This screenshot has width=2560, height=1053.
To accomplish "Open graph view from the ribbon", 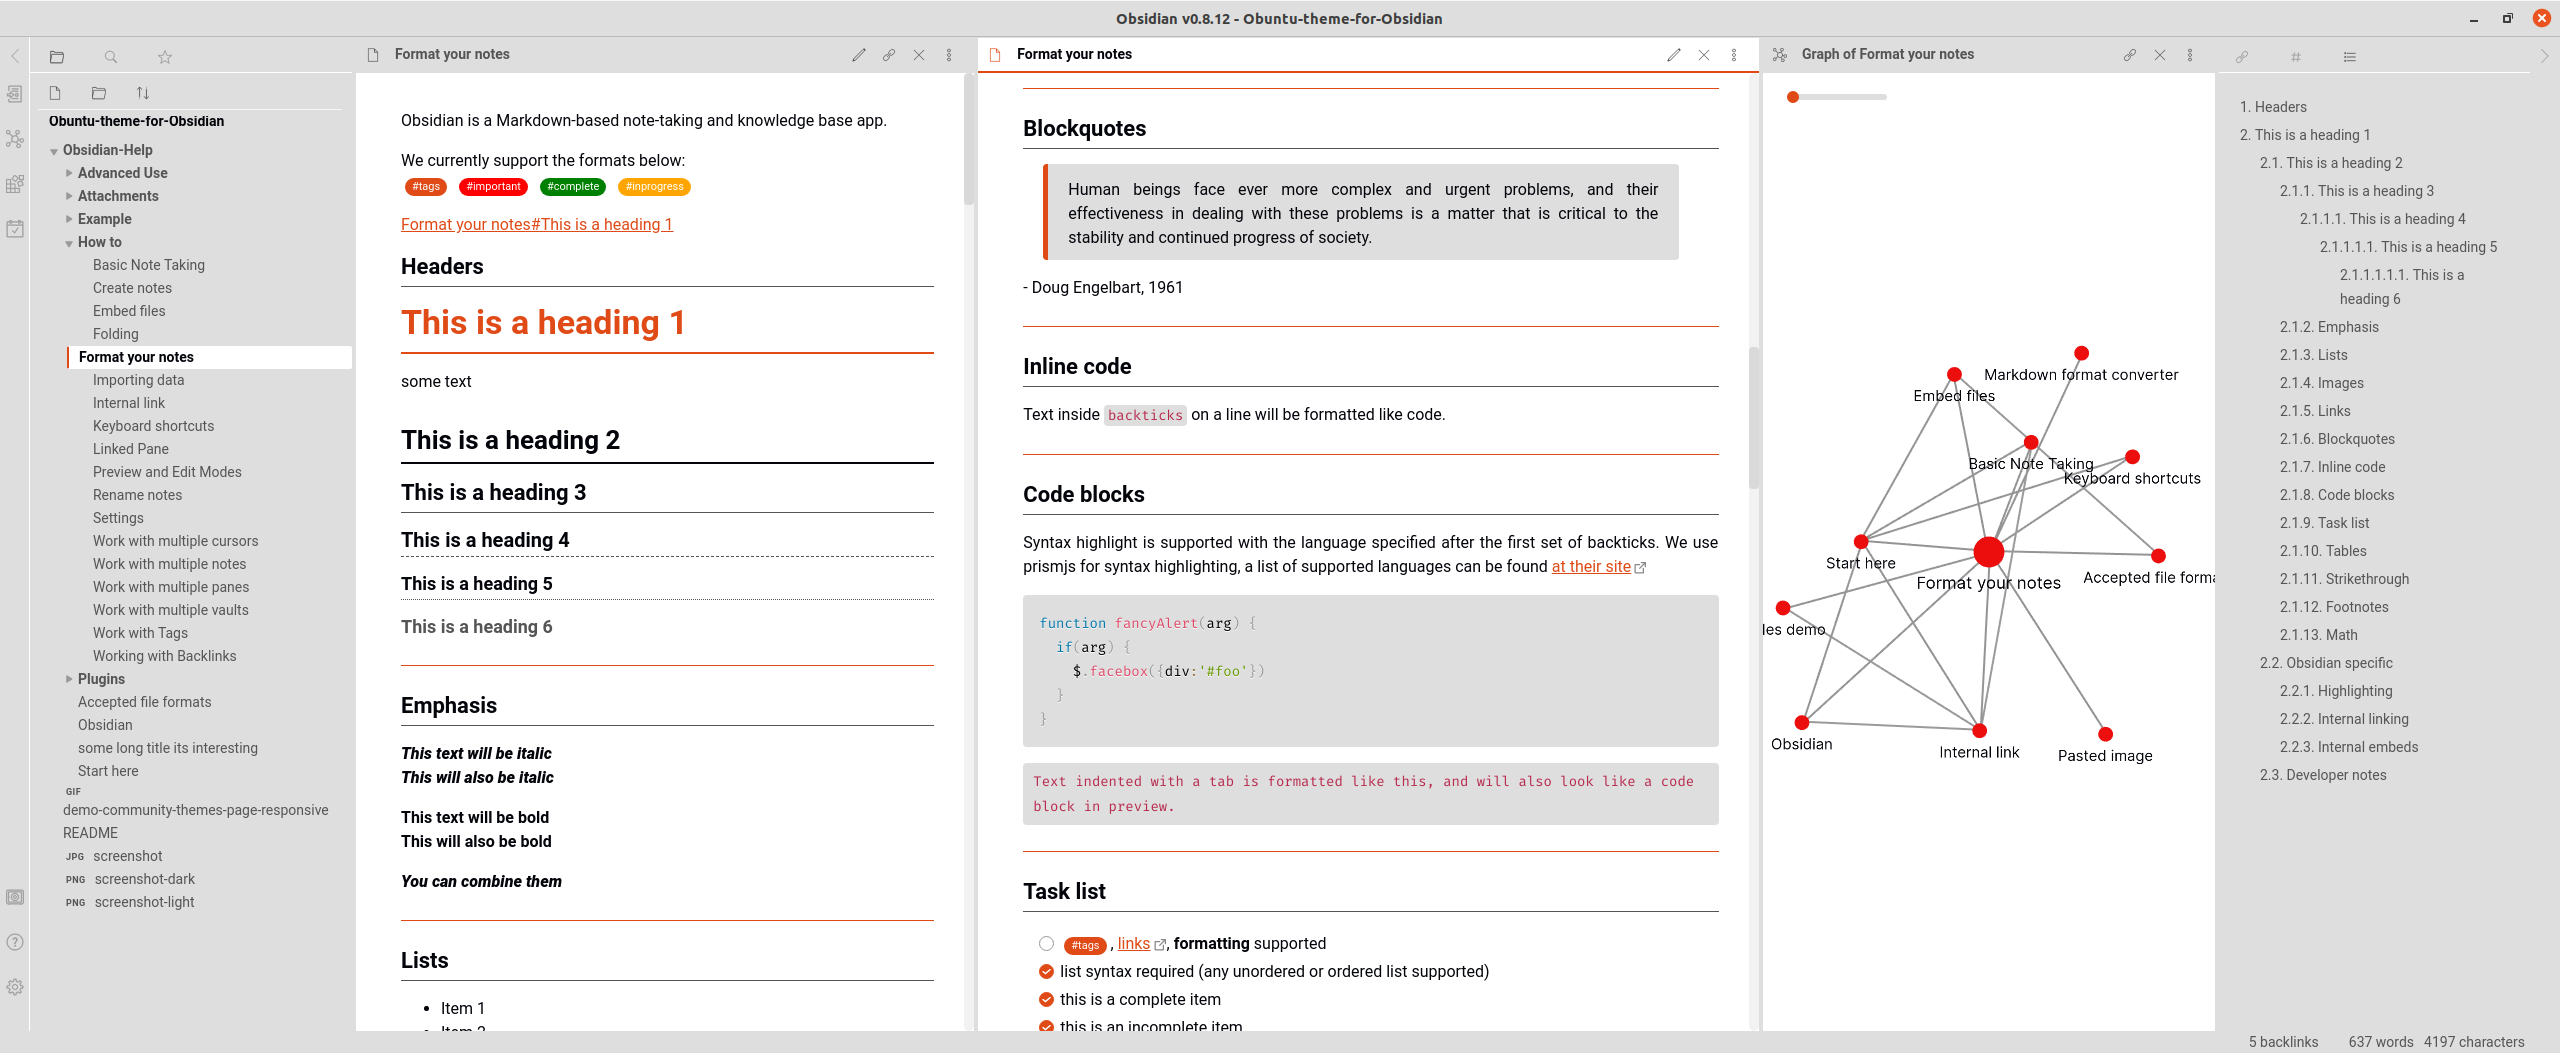I will pyautogui.click(x=15, y=139).
